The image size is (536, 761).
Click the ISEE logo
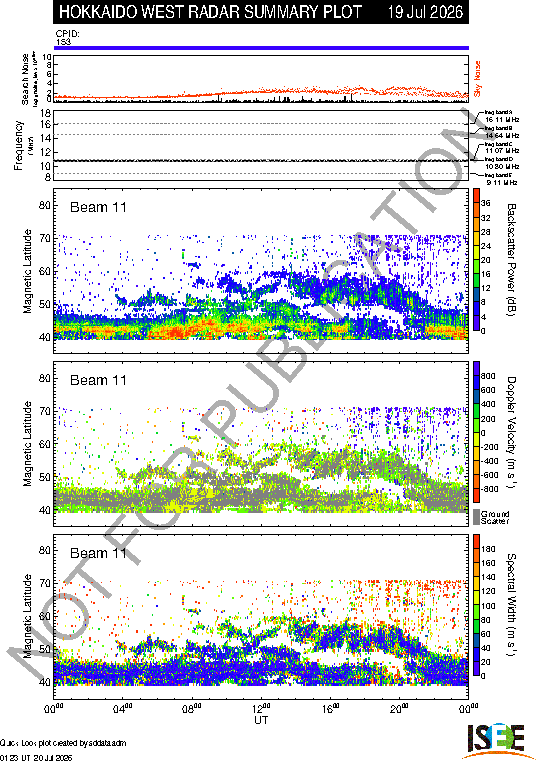495,741
